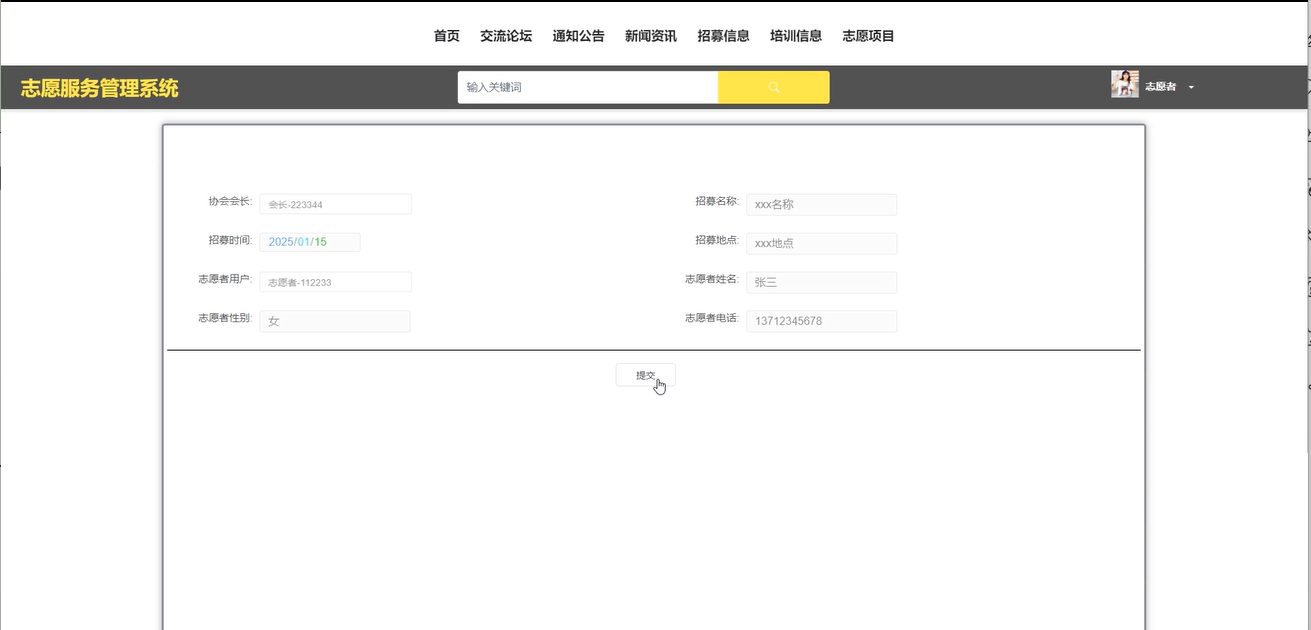Click the 志愿者 username text in header
The width and height of the screenshot is (1311, 630).
(1160, 87)
